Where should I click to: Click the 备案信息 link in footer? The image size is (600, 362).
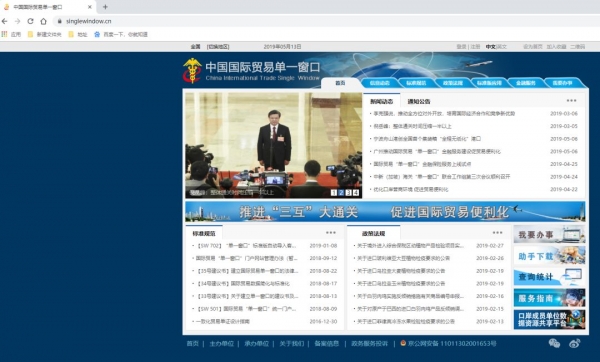point(327,344)
